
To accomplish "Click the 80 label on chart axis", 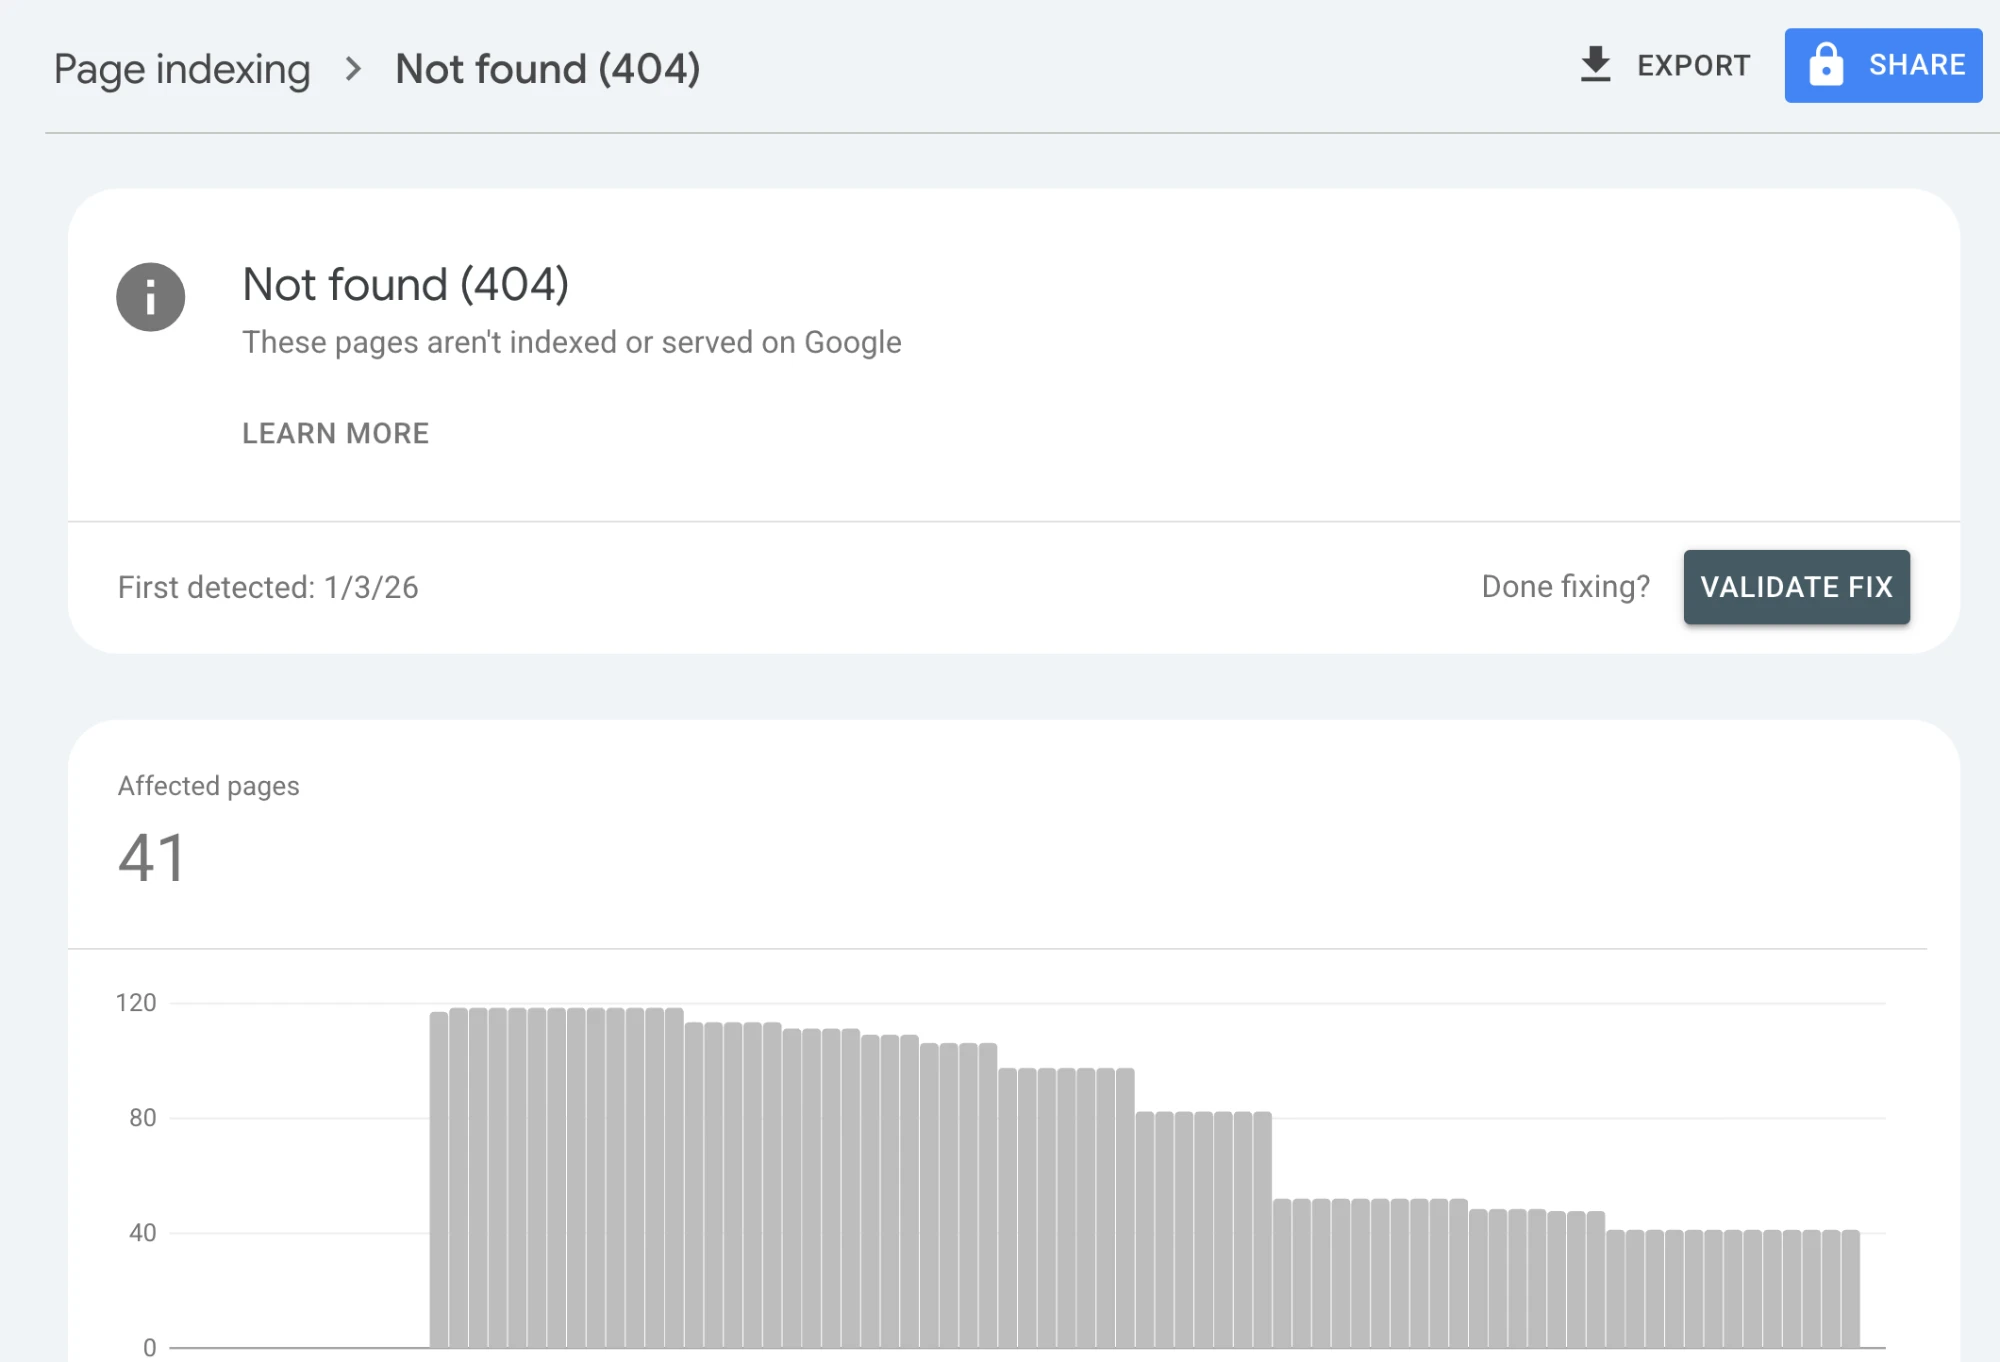I will coord(143,1118).
